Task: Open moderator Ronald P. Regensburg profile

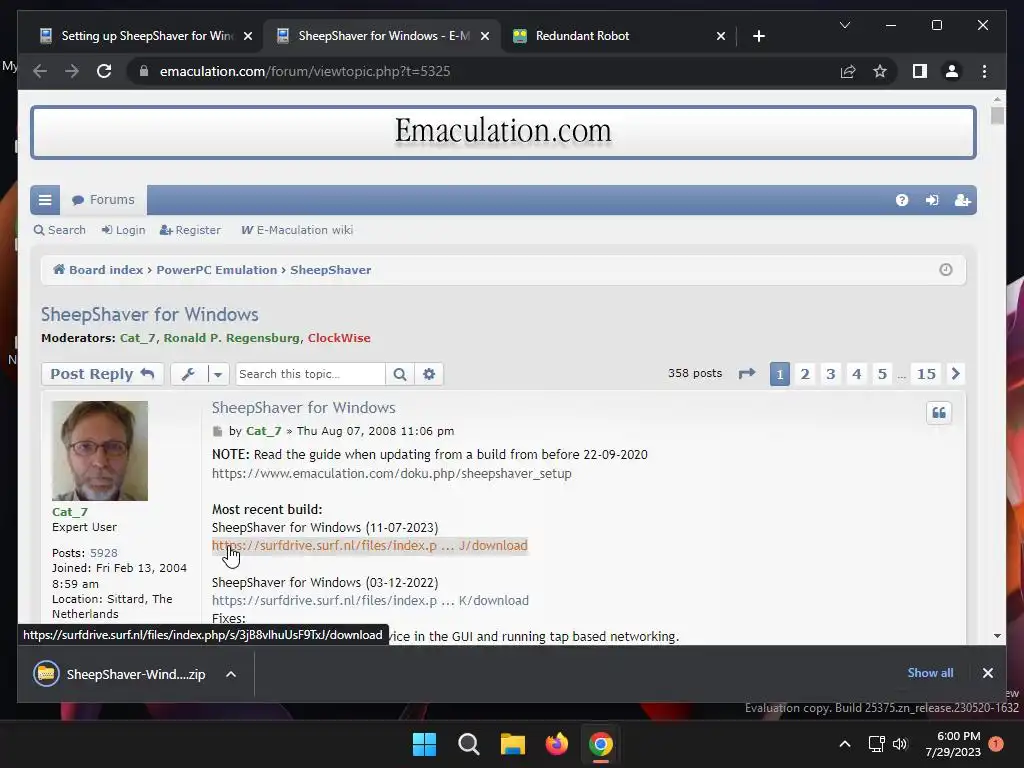Action: click(231, 338)
